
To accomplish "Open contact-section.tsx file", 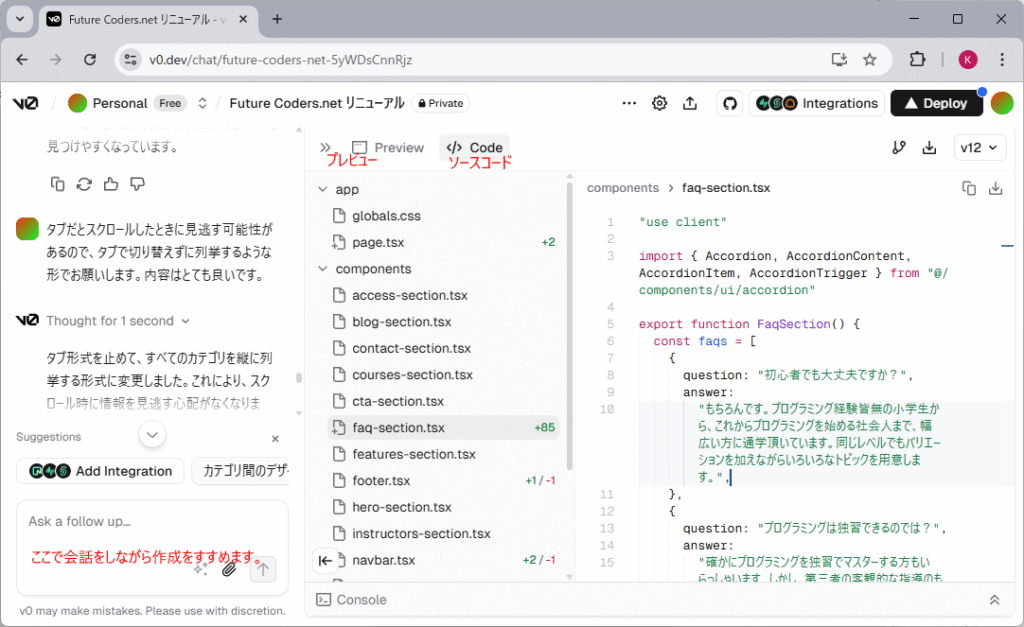I will [x=411, y=348].
